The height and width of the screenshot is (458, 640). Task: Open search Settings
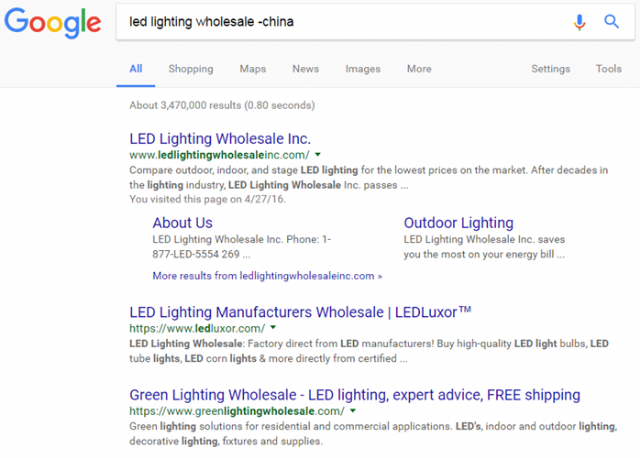[551, 69]
